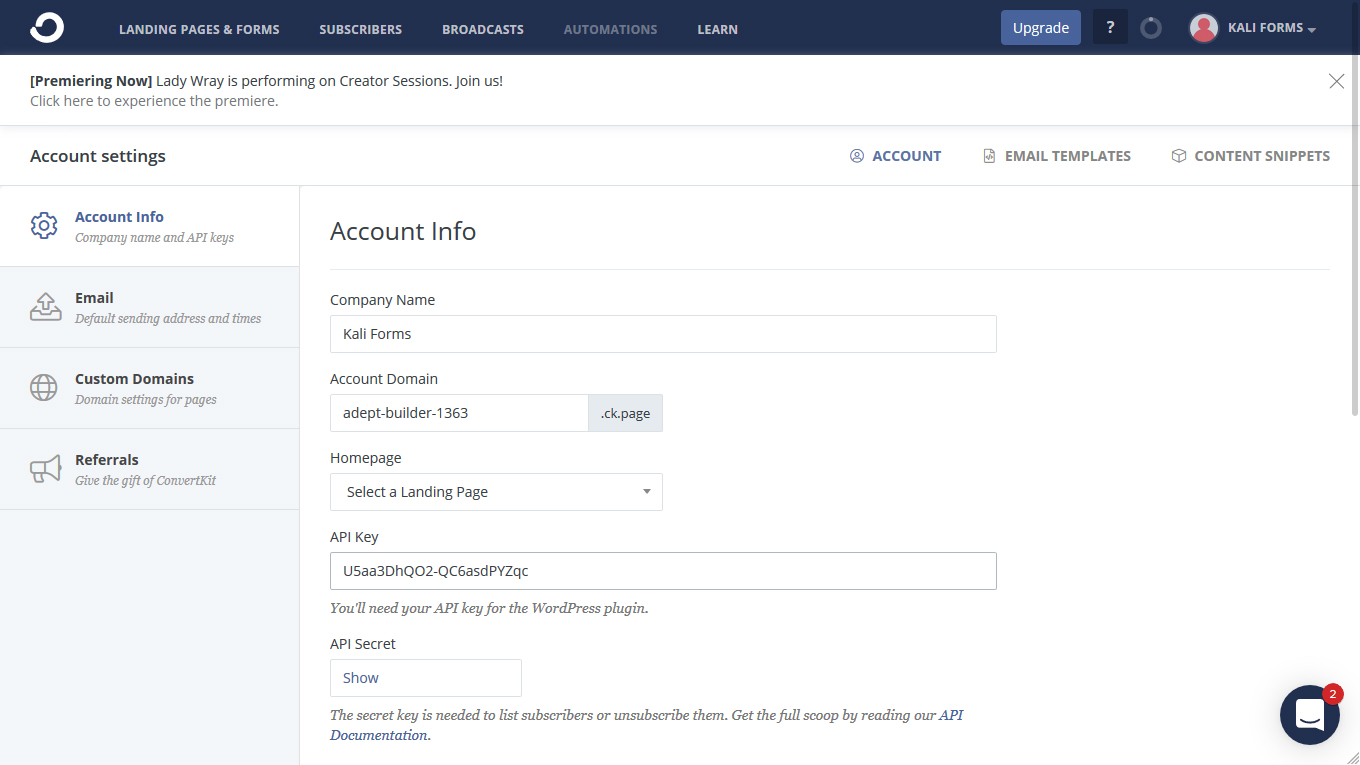Screen dimensions: 1360x765
Task: Click the premiere announcement link text
Action: pyautogui.click(x=154, y=101)
